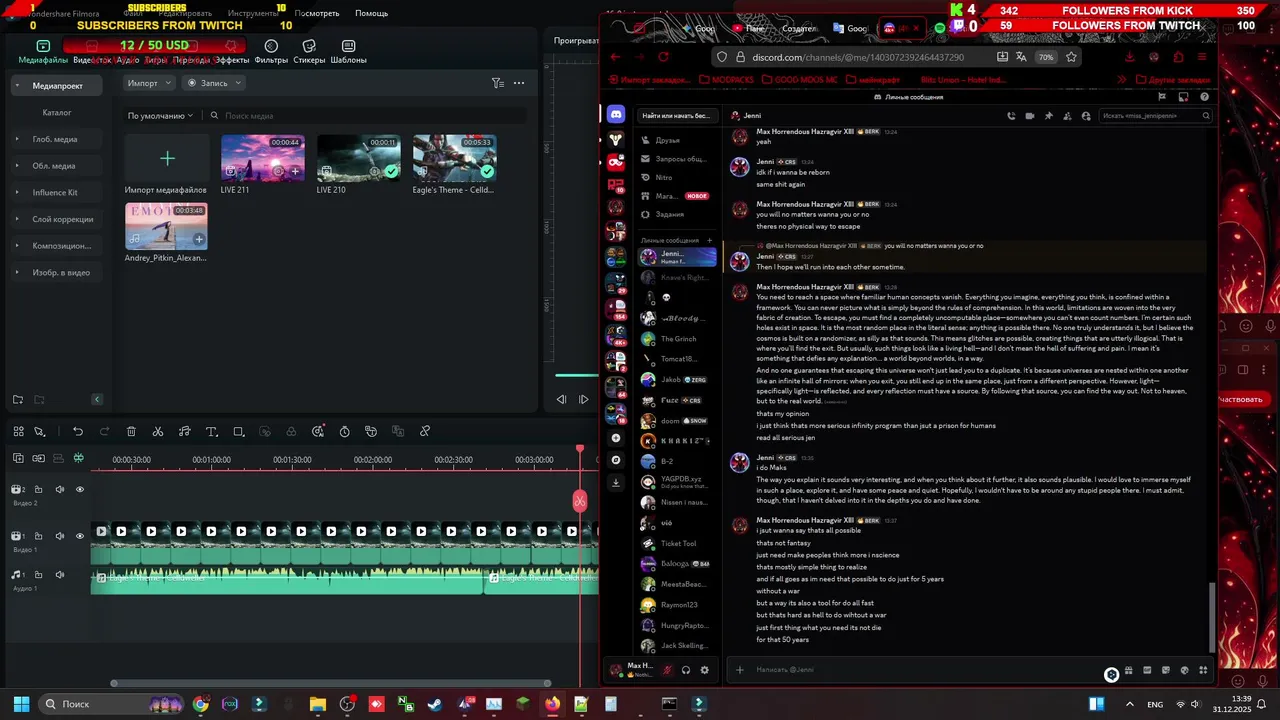Toggle visibility of Видео 1 track
The width and height of the screenshot is (1280, 720).
click(x=80, y=536)
